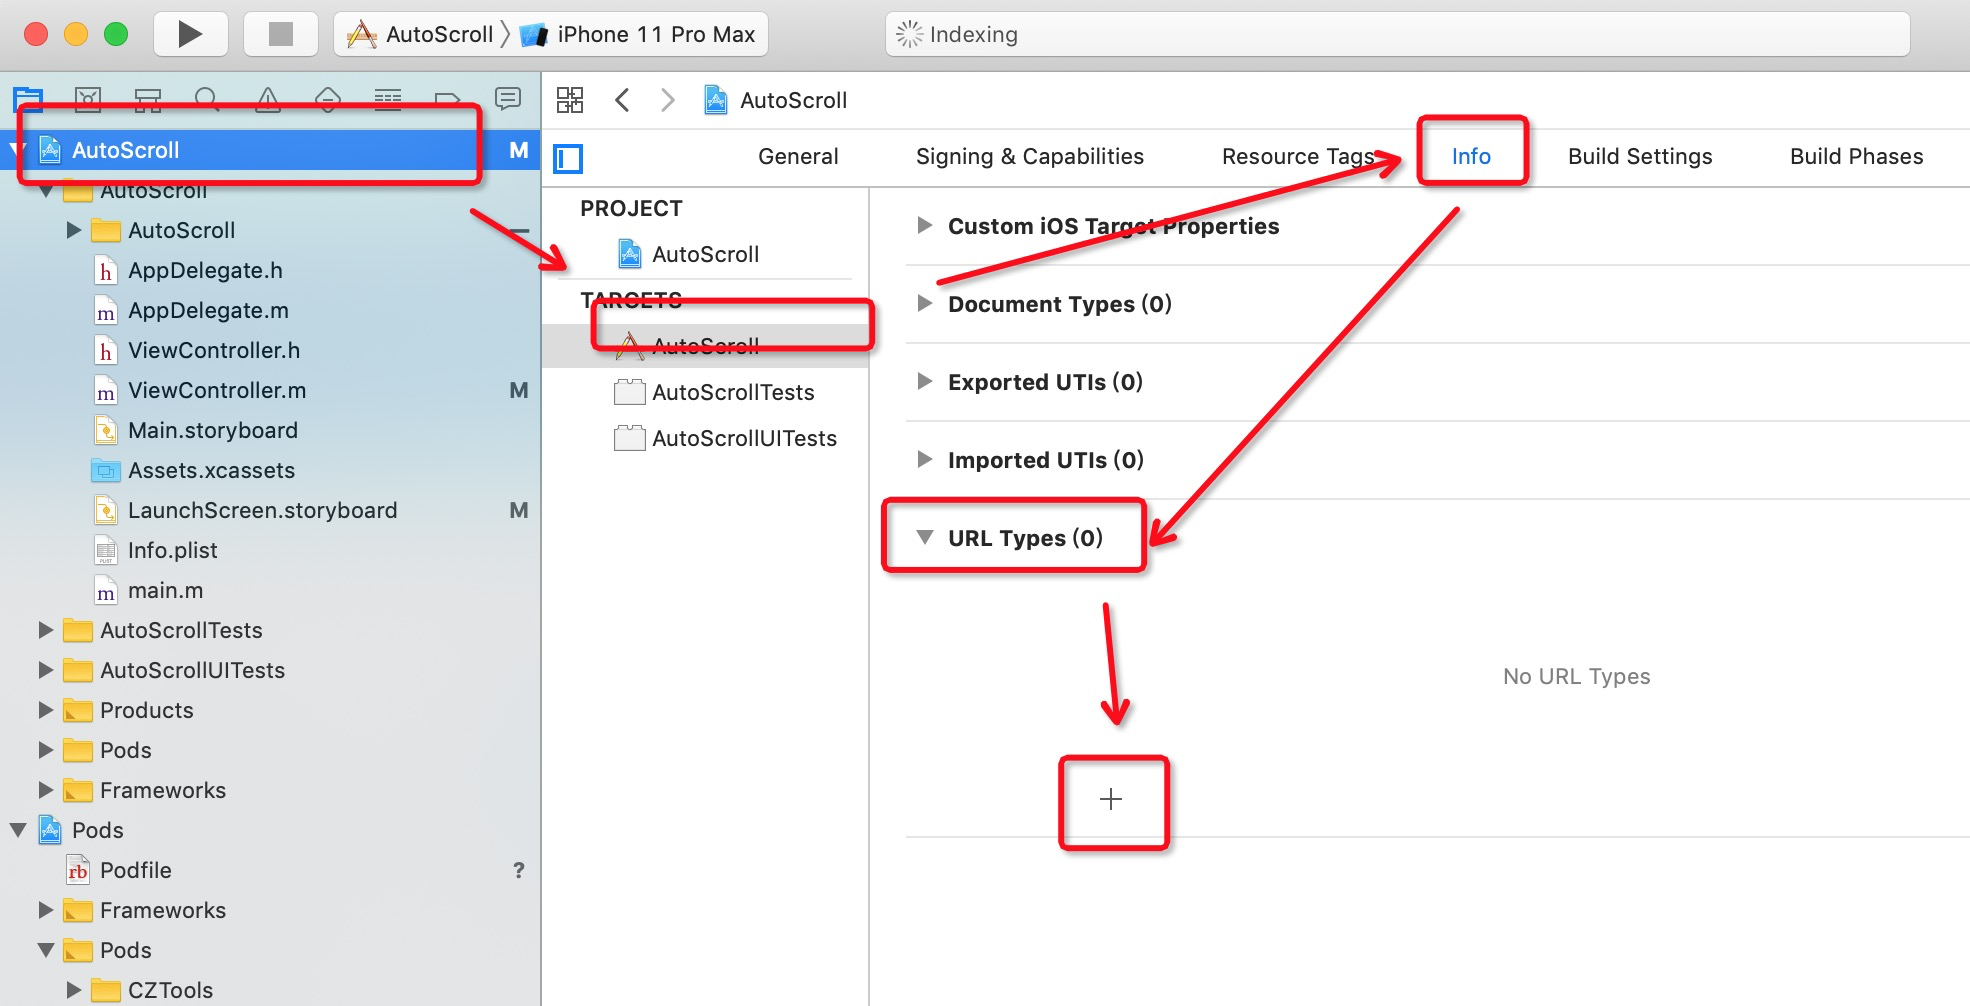
Task: Go forward in editor history
Action: 668,100
